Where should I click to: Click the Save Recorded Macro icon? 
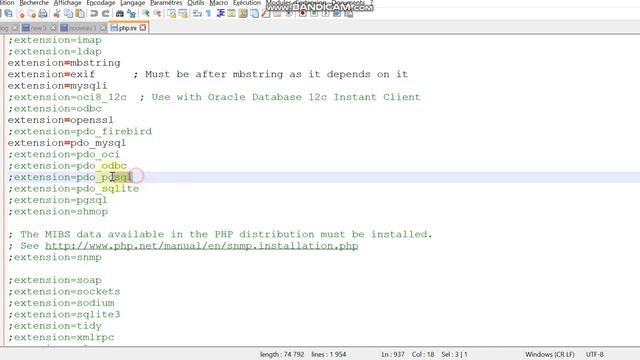point(349,13)
